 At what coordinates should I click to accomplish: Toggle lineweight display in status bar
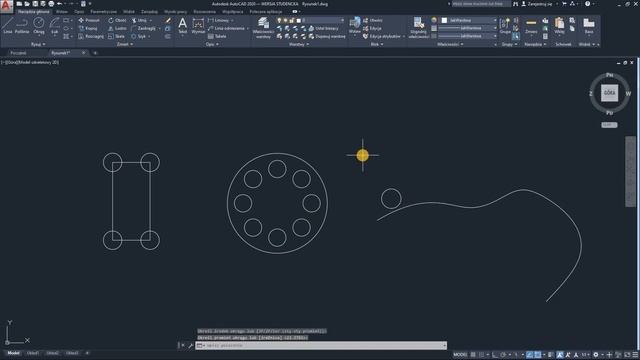[551, 355]
